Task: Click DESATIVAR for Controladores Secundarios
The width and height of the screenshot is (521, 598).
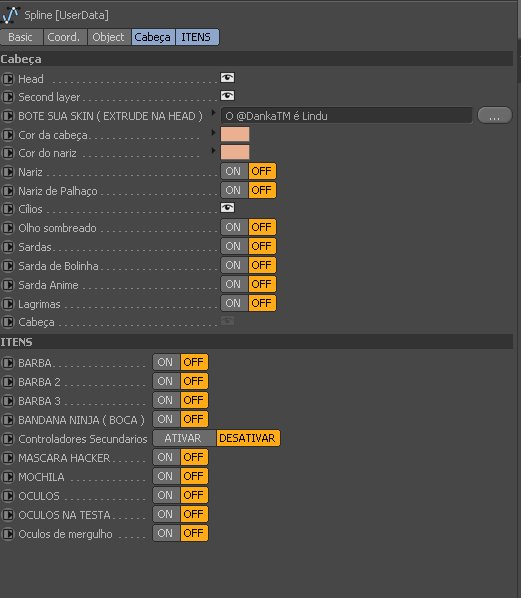Action: [248, 438]
